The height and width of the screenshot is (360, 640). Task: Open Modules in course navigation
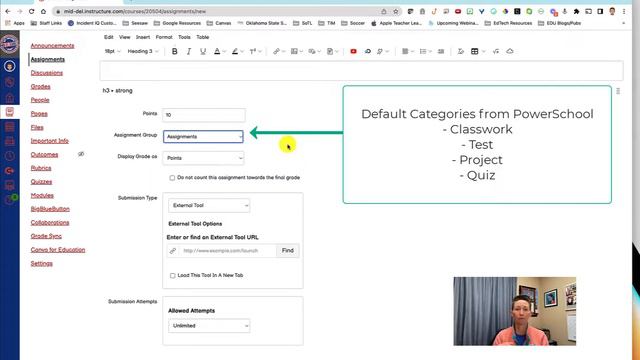42,196
